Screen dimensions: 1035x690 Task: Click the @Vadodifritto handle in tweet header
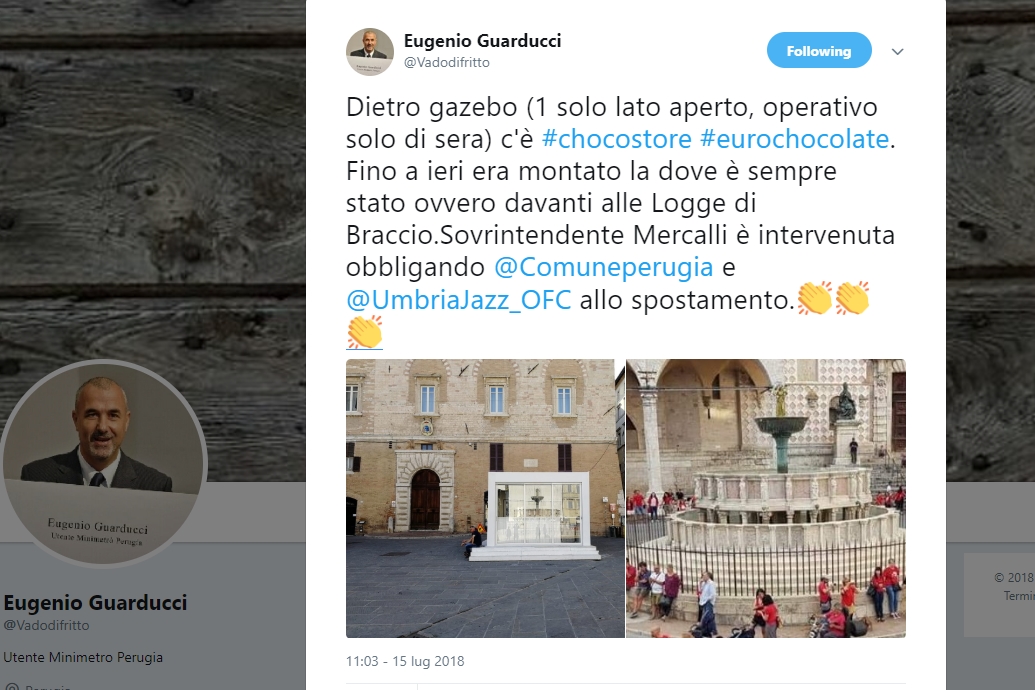point(447,62)
